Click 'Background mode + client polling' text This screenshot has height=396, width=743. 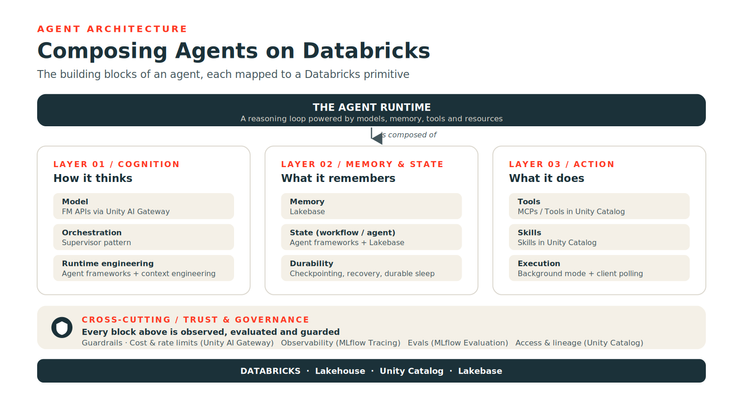click(580, 273)
